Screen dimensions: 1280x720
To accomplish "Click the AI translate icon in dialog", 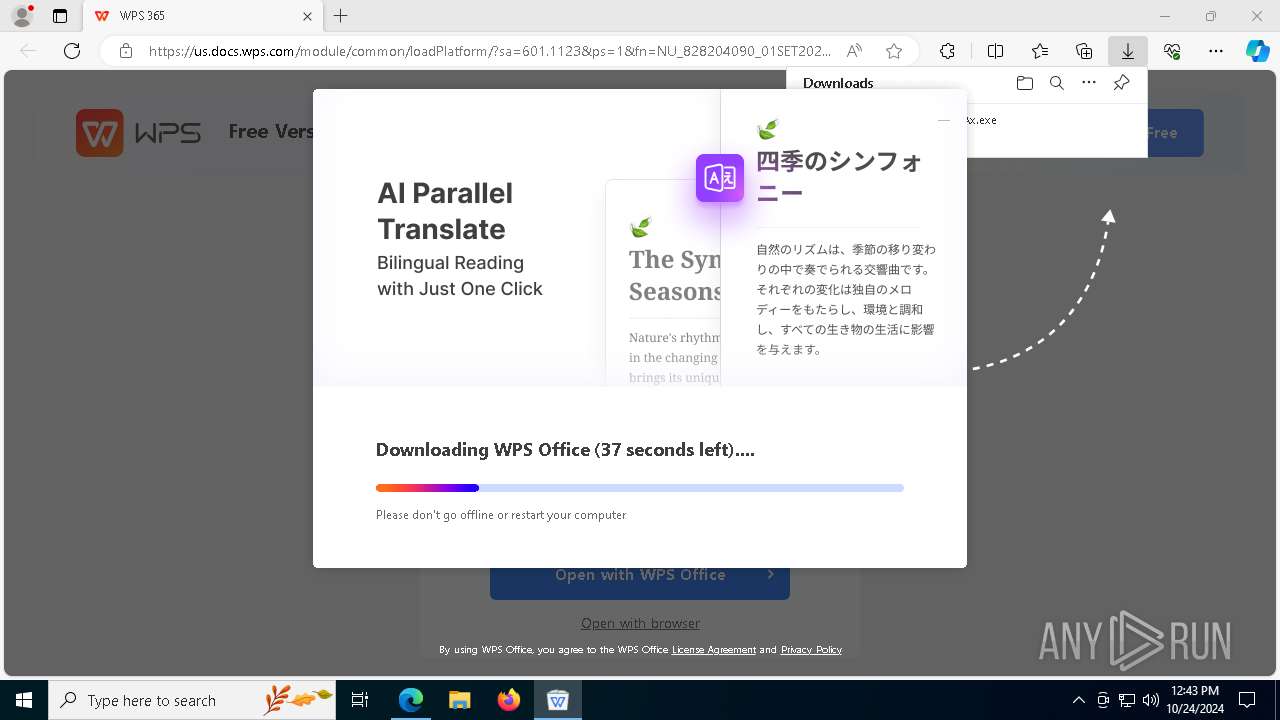I will (720, 178).
